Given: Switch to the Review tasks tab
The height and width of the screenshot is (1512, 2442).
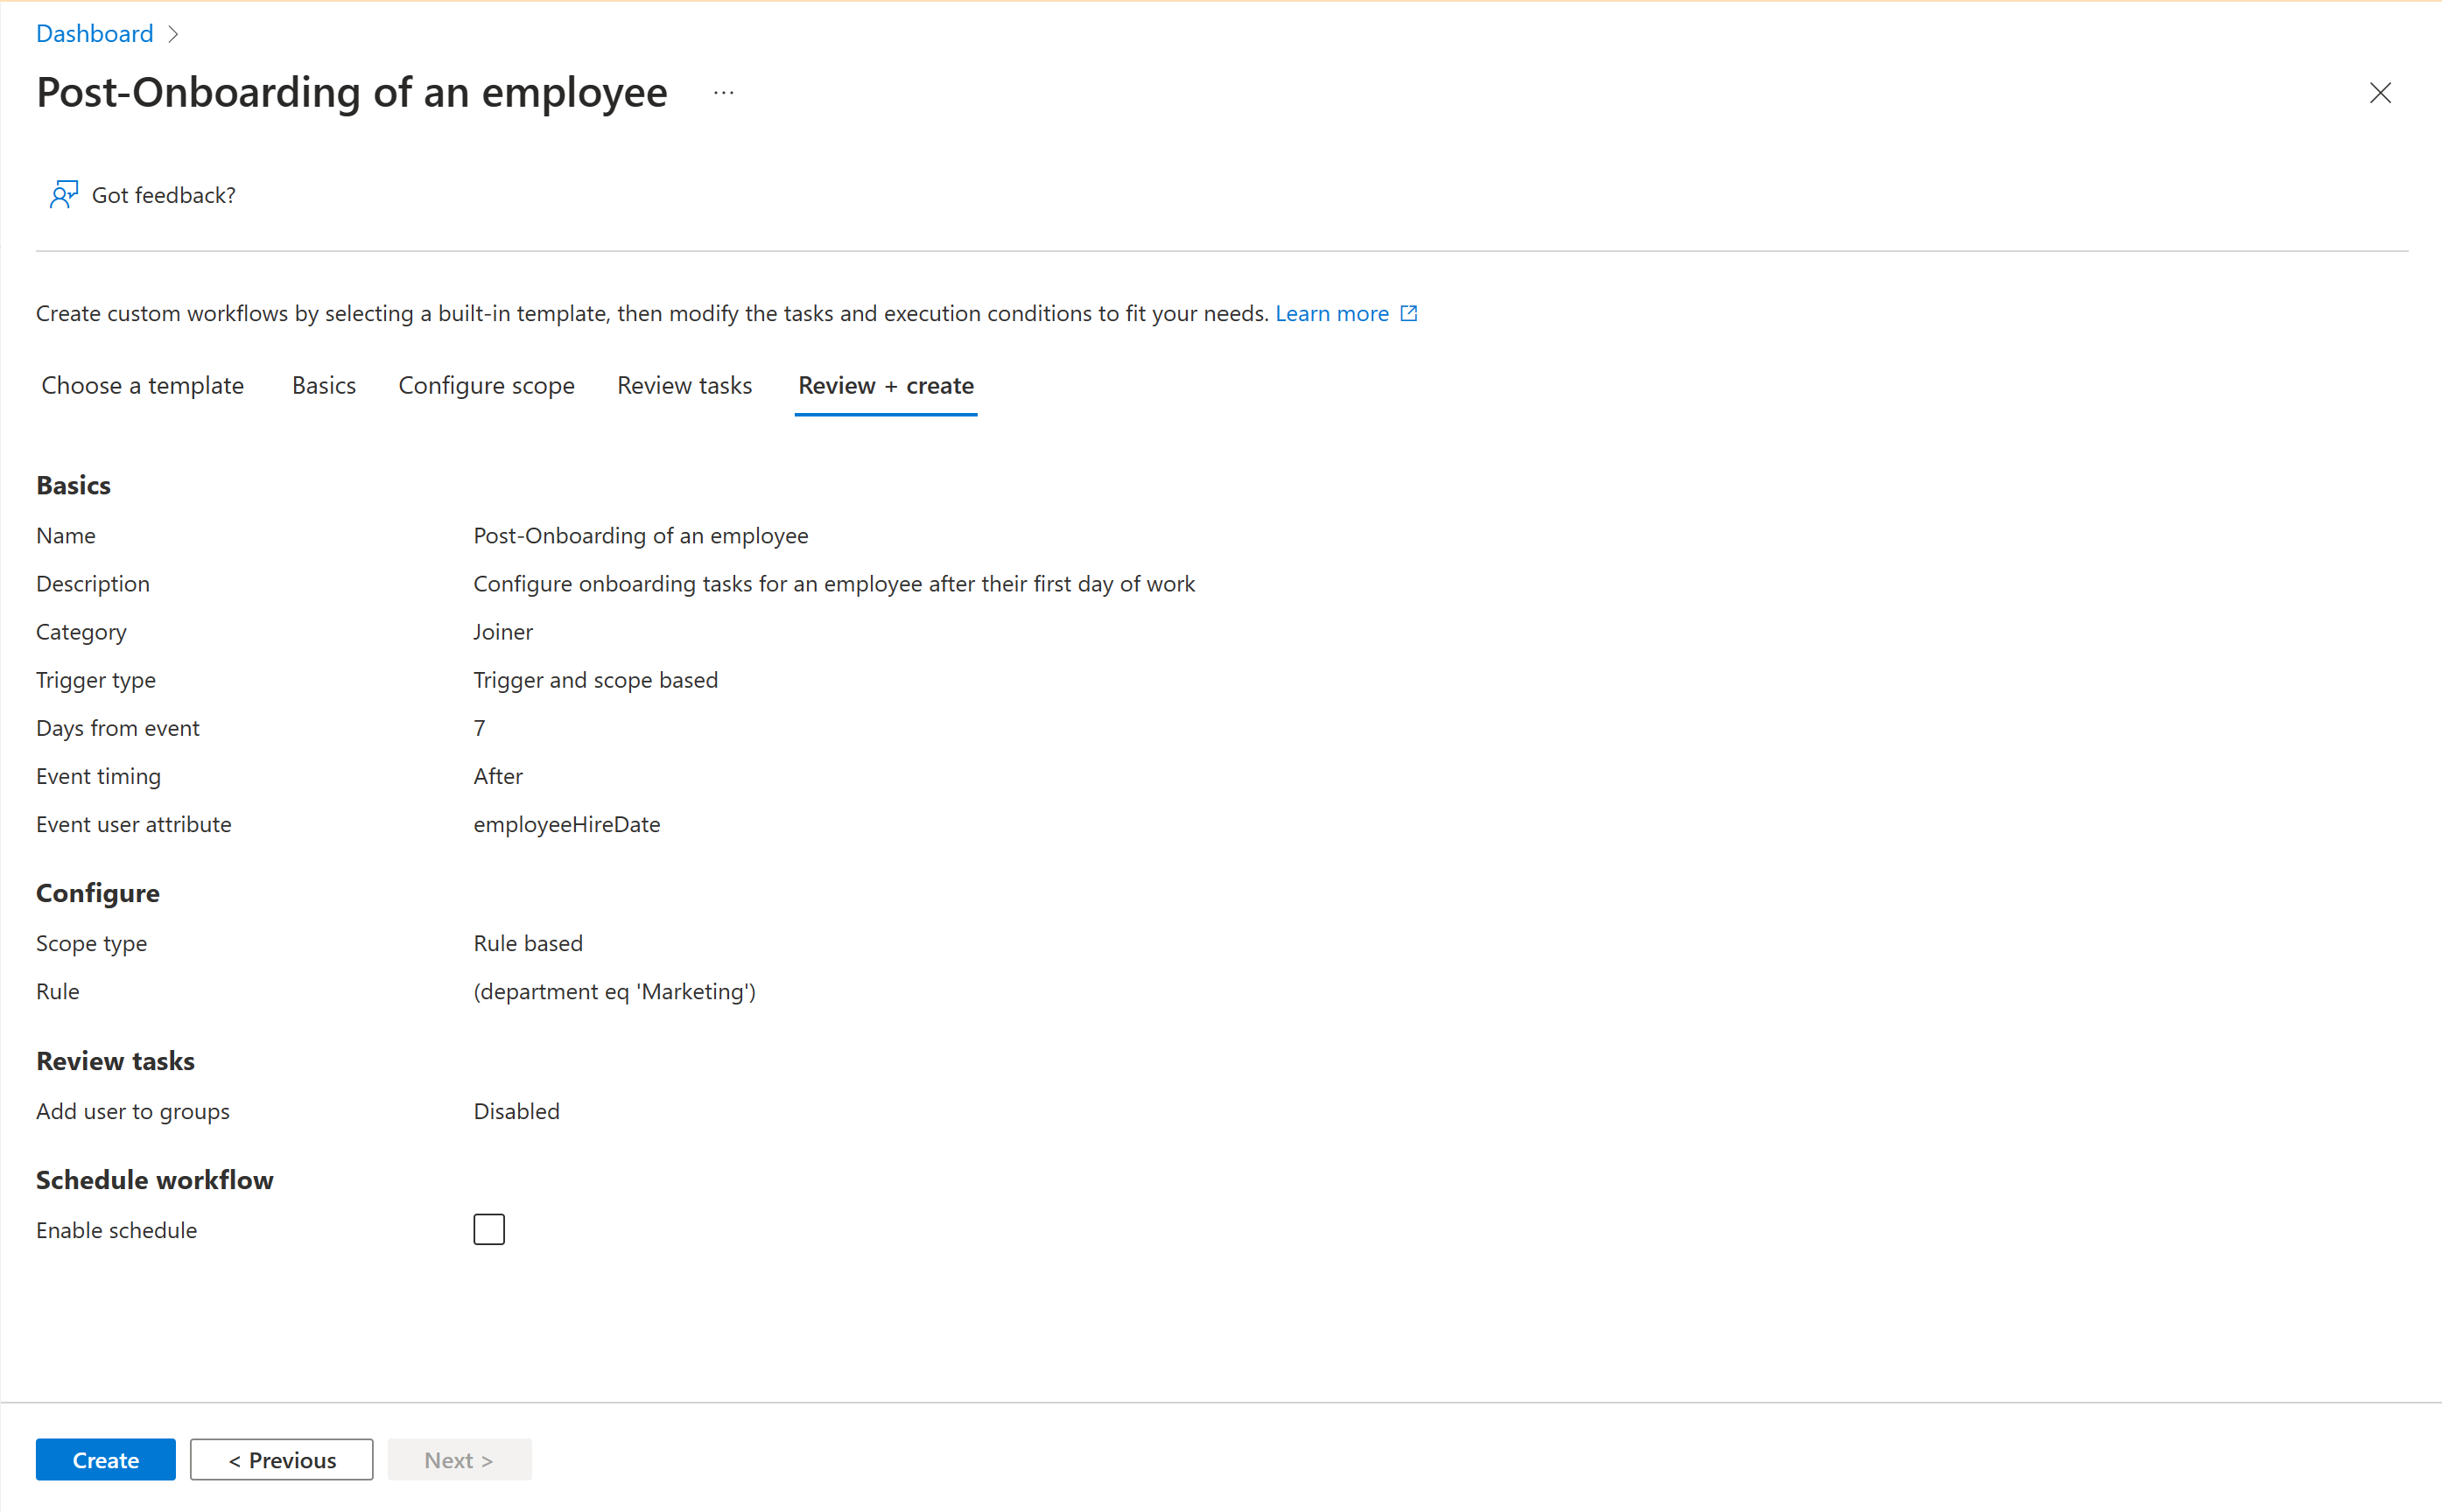Looking at the screenshot, I should tap(684, 385).
